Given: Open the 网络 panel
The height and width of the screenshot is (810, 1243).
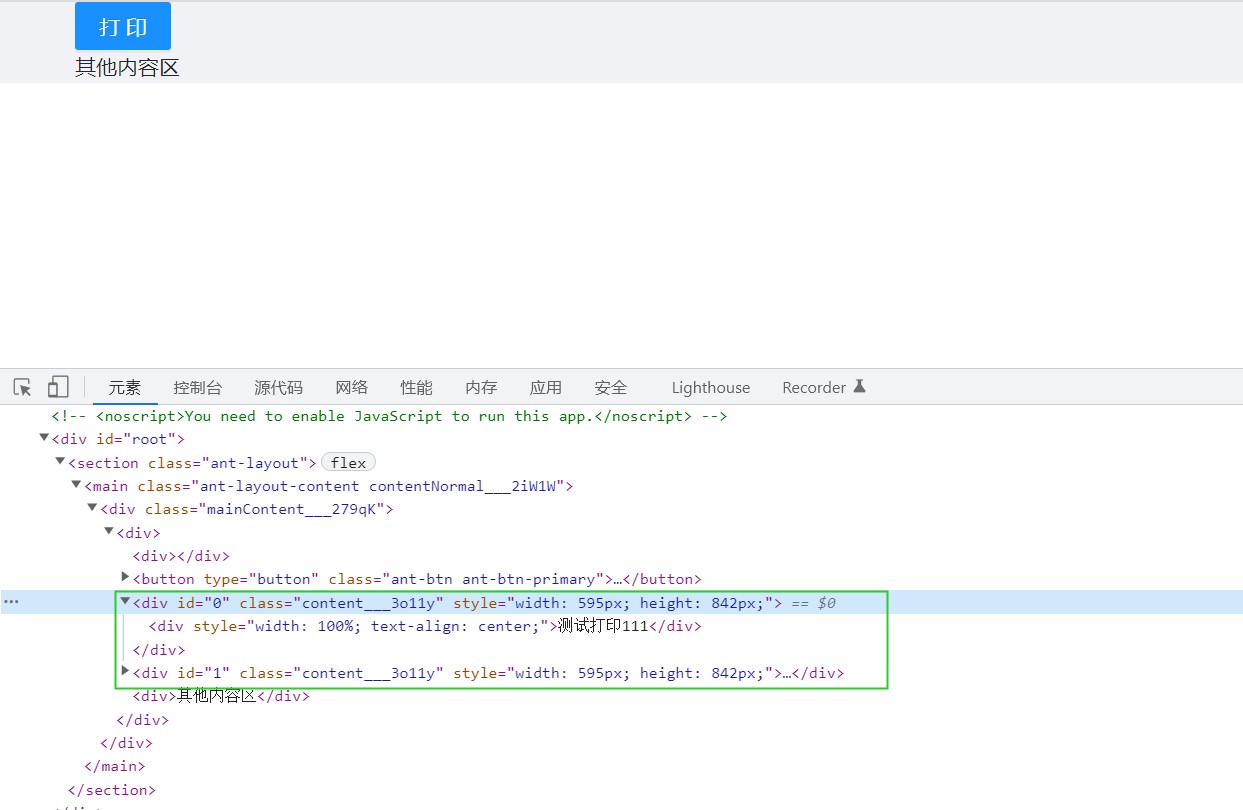Looking at the screenshot, I should (x=351, y=387).
